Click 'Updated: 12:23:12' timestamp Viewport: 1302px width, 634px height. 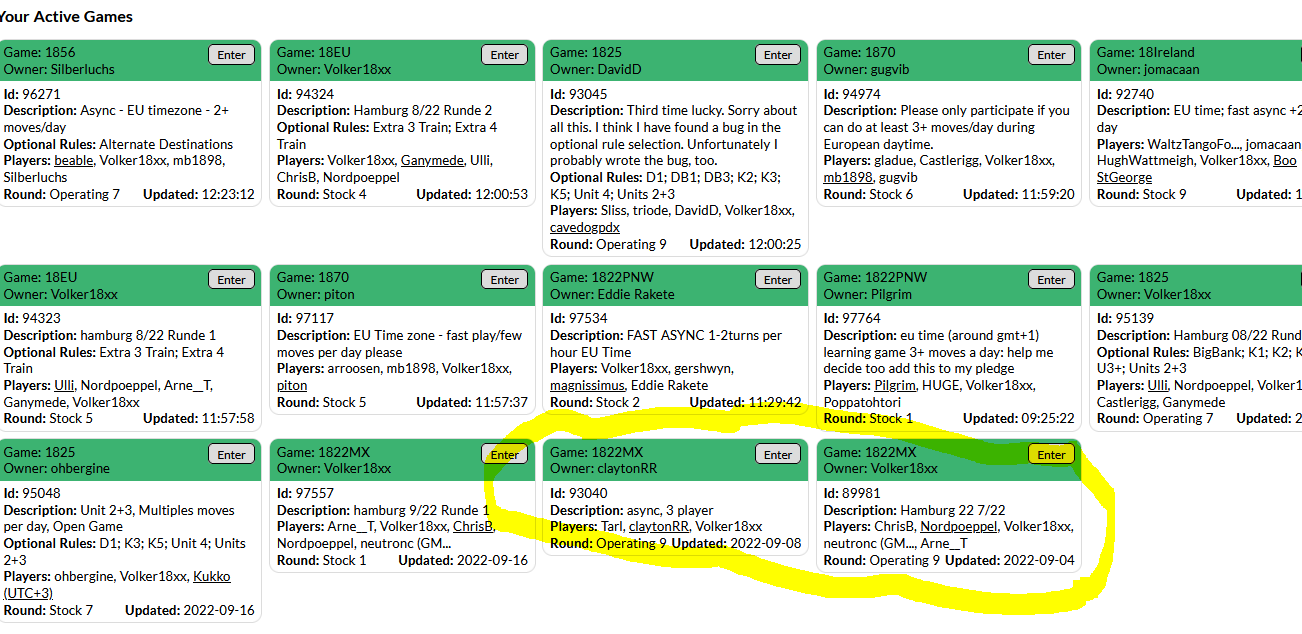(199, 195)
